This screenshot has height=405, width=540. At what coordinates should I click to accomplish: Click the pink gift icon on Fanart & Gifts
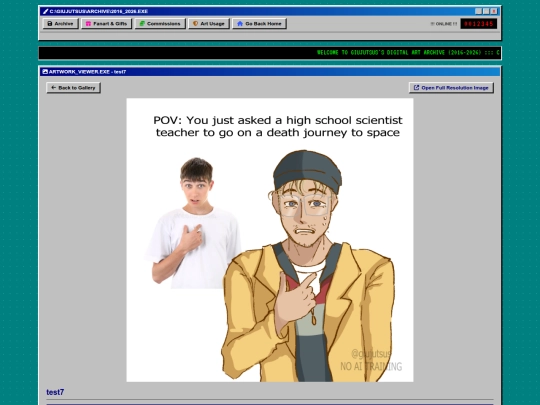coord(88,24)
